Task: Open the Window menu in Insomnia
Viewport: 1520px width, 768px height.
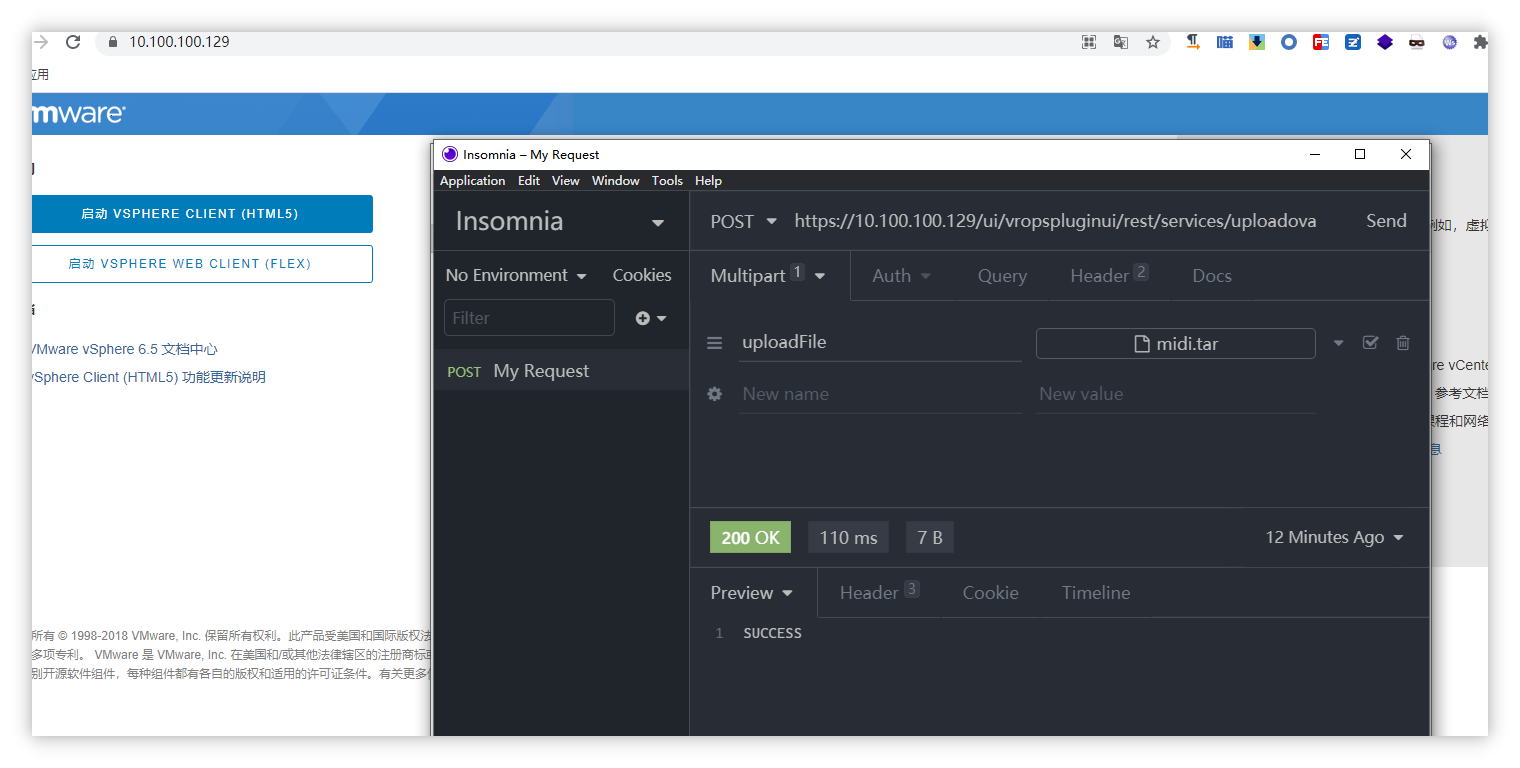Action: click(615, 181)
